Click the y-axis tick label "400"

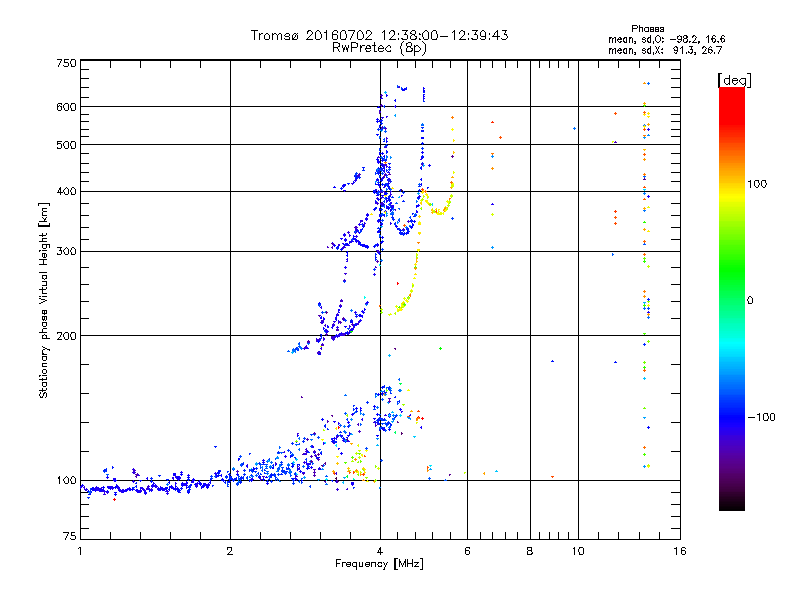click(x=66, y=191)
